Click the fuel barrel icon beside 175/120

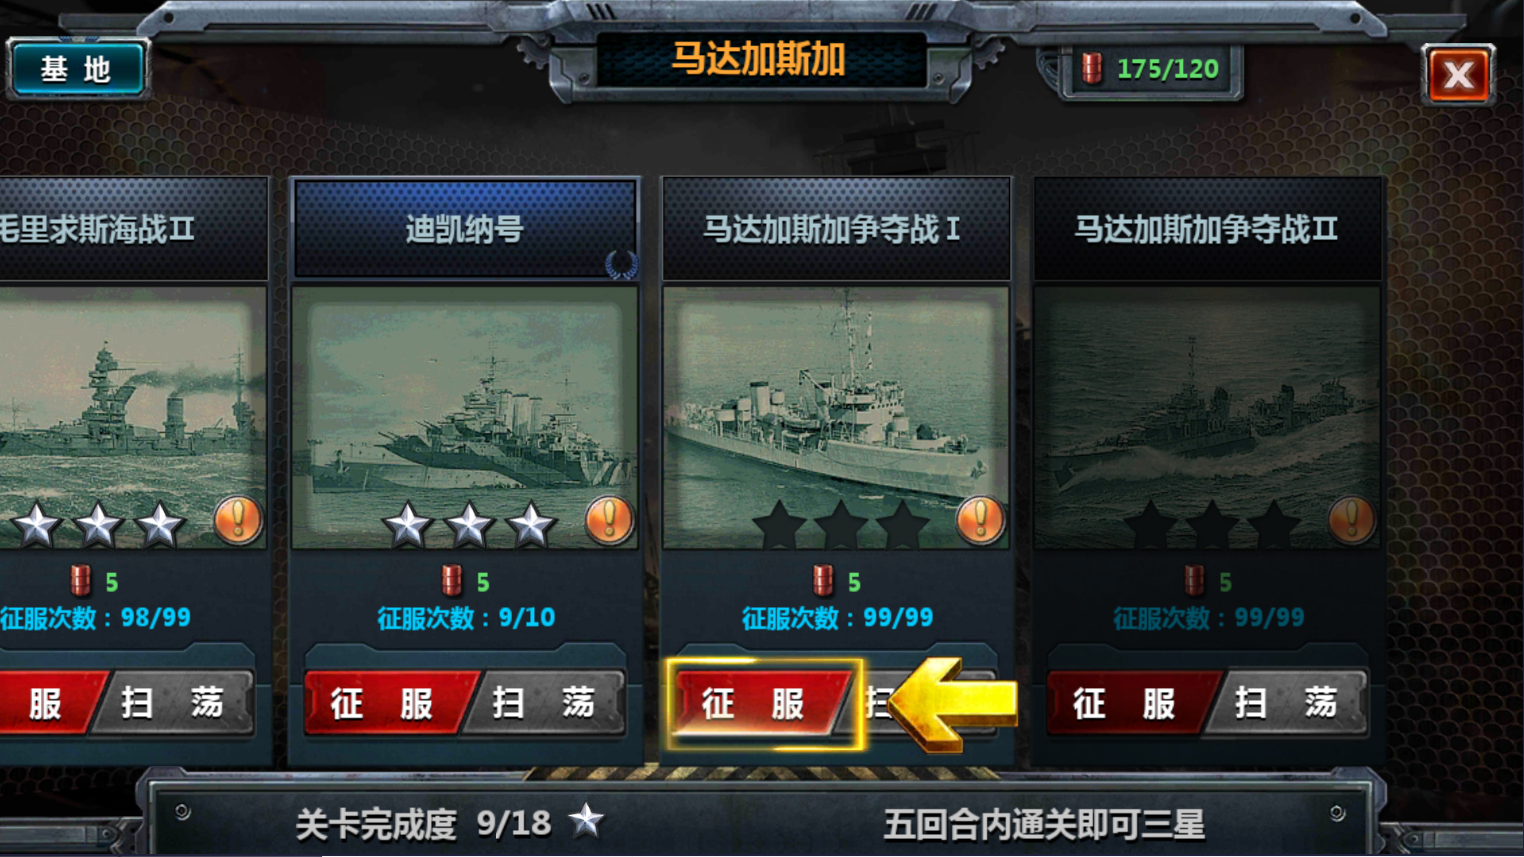1092,69
